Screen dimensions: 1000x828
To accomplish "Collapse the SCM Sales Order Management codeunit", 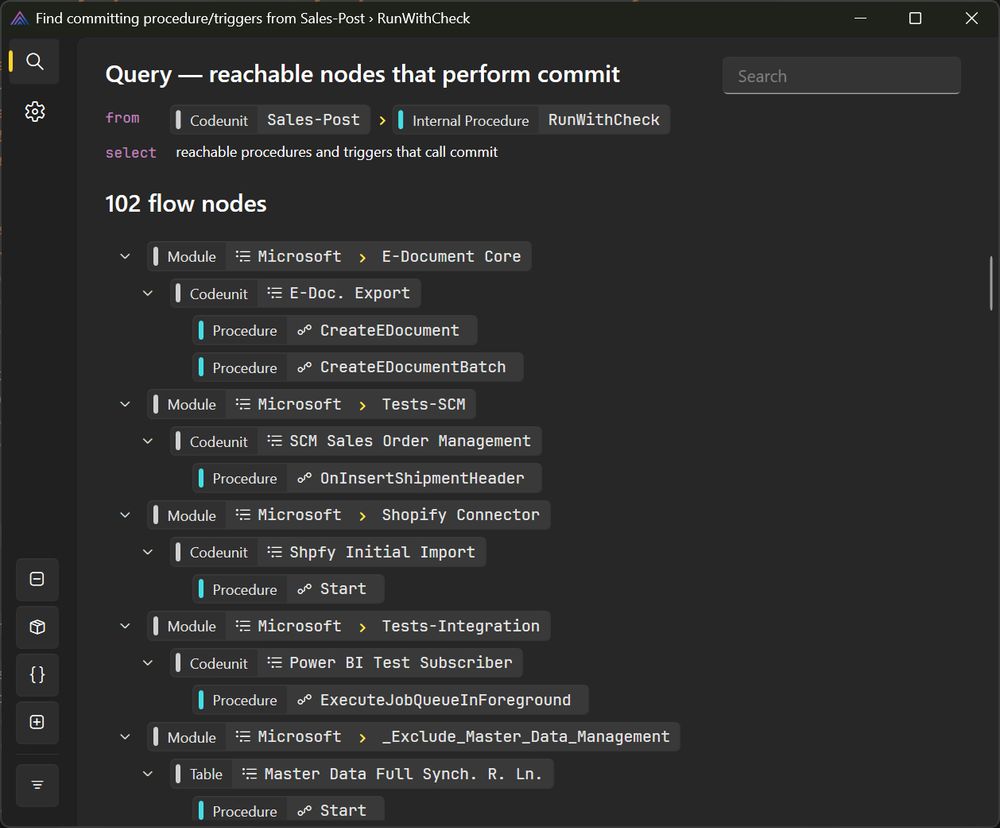I will click(x=148, y=441).
